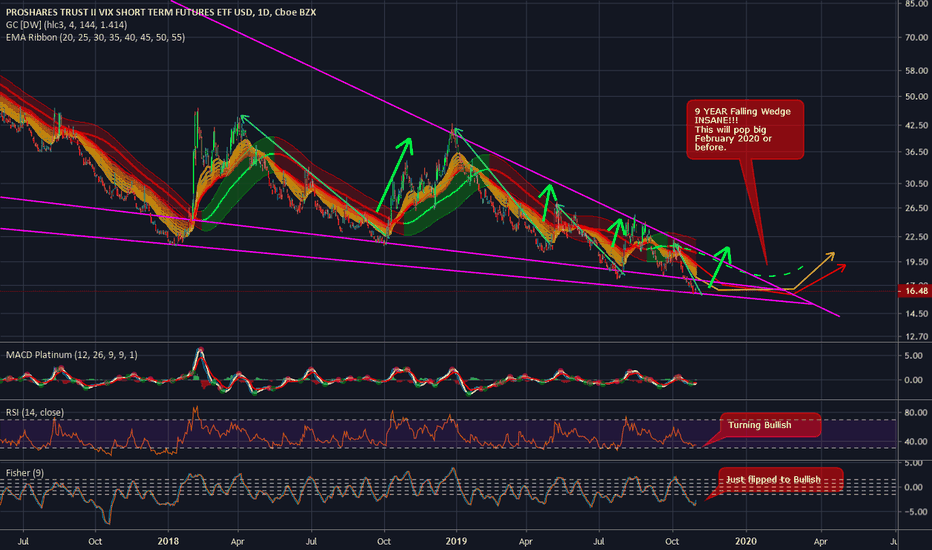The height and width of the screenshot is (550, 932).
Task: Click the 12.70 price axis label
Action: click(916, 337)
